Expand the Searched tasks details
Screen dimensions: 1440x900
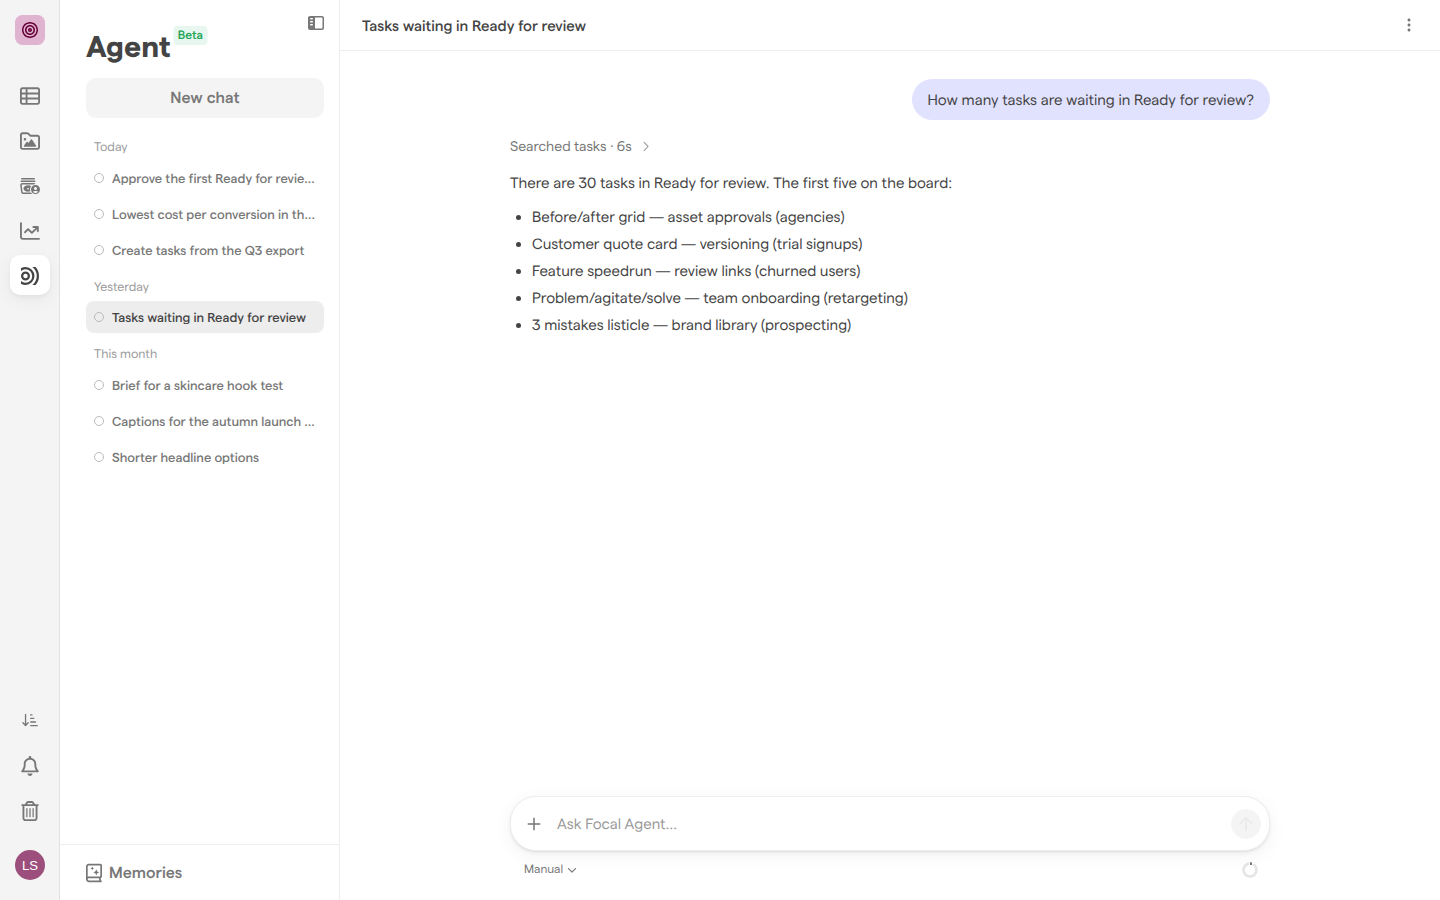[x=580, y=146]
